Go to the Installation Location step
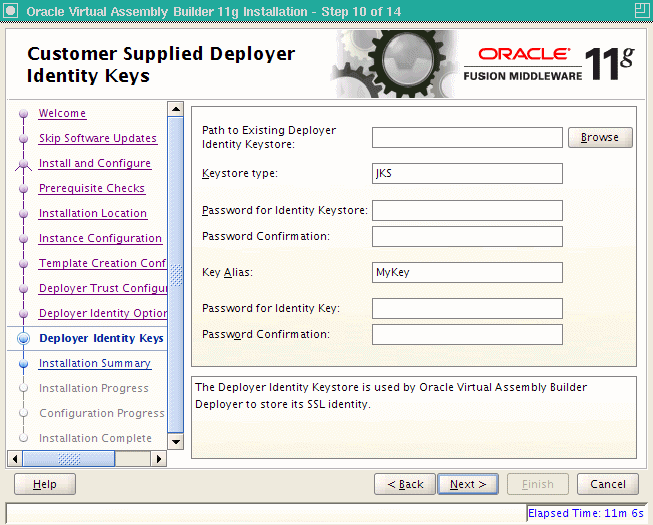The image size is (653, 525). pos(93,213)
